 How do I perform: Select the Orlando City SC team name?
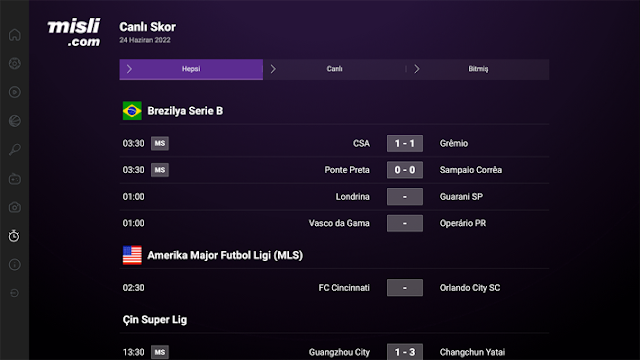click(x=470, y=288)
